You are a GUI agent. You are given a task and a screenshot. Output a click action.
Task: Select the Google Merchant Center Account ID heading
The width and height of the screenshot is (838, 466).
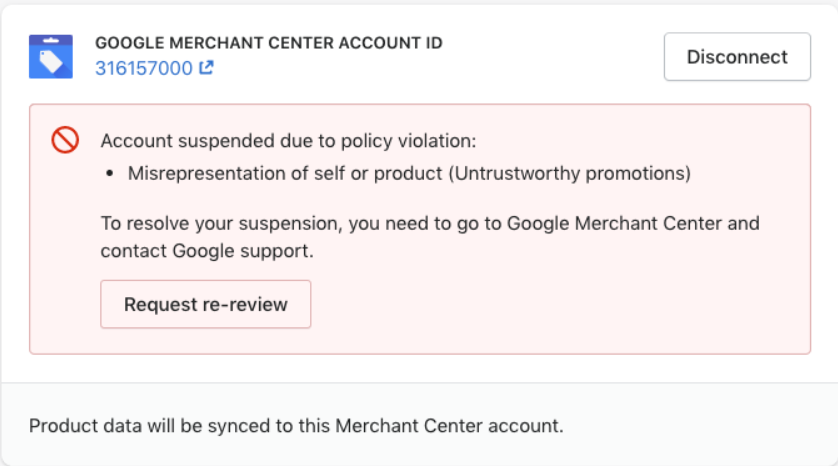(x=269, y=43)
